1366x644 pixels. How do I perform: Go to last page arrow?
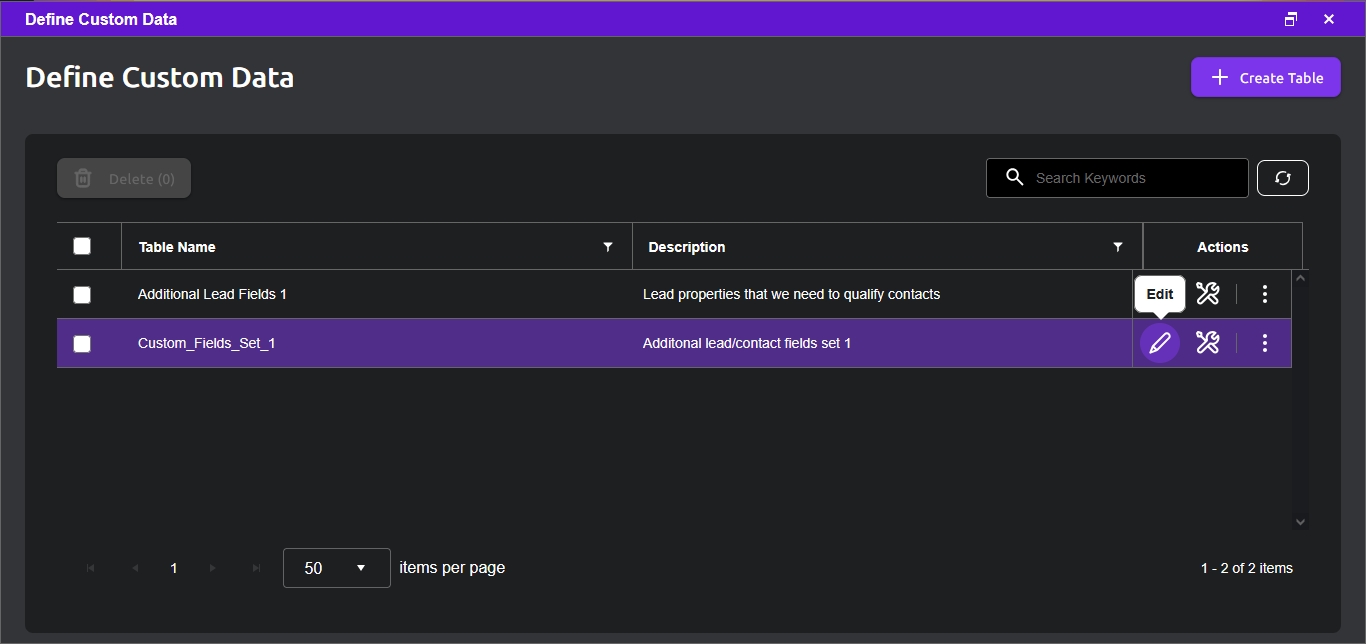pos(257,568)
